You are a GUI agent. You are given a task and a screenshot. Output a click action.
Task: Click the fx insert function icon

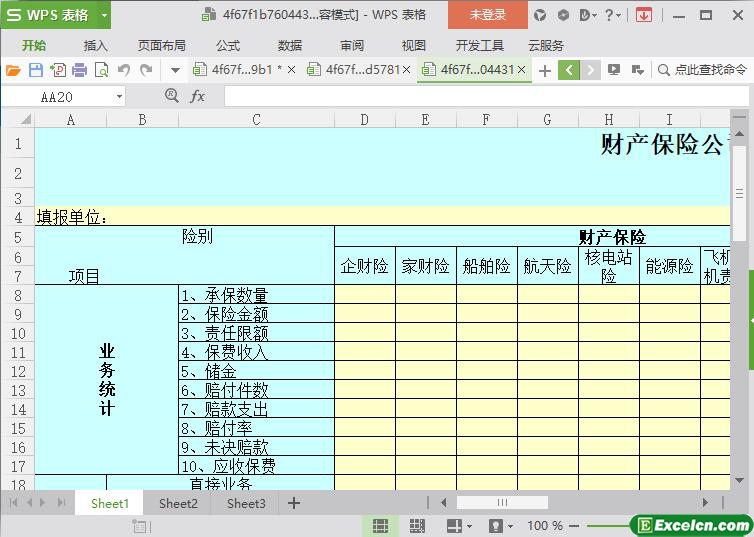point(198,96)
